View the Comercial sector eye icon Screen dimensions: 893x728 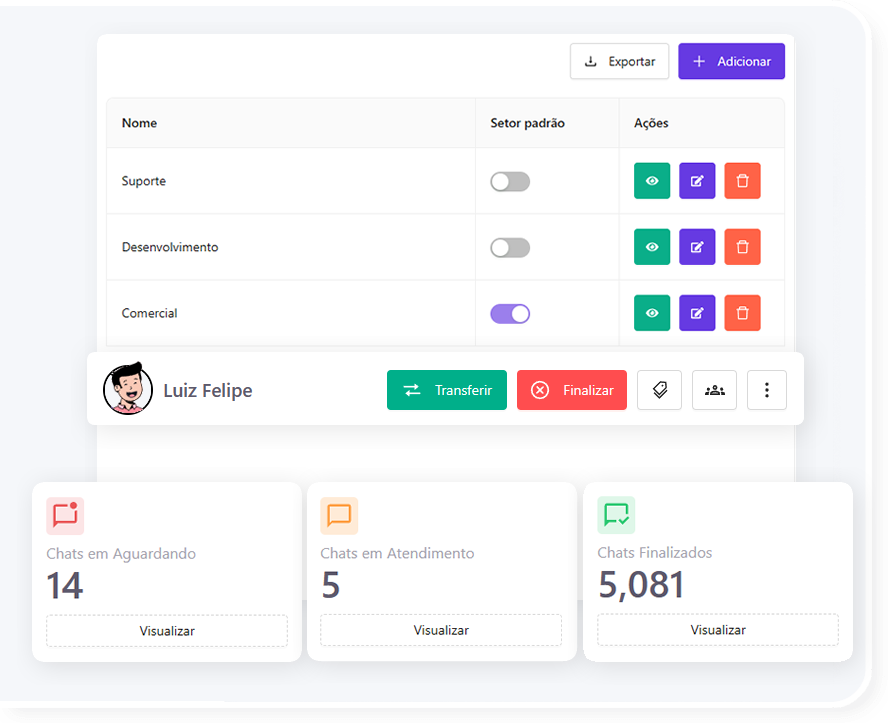click(x=652, y=313)
